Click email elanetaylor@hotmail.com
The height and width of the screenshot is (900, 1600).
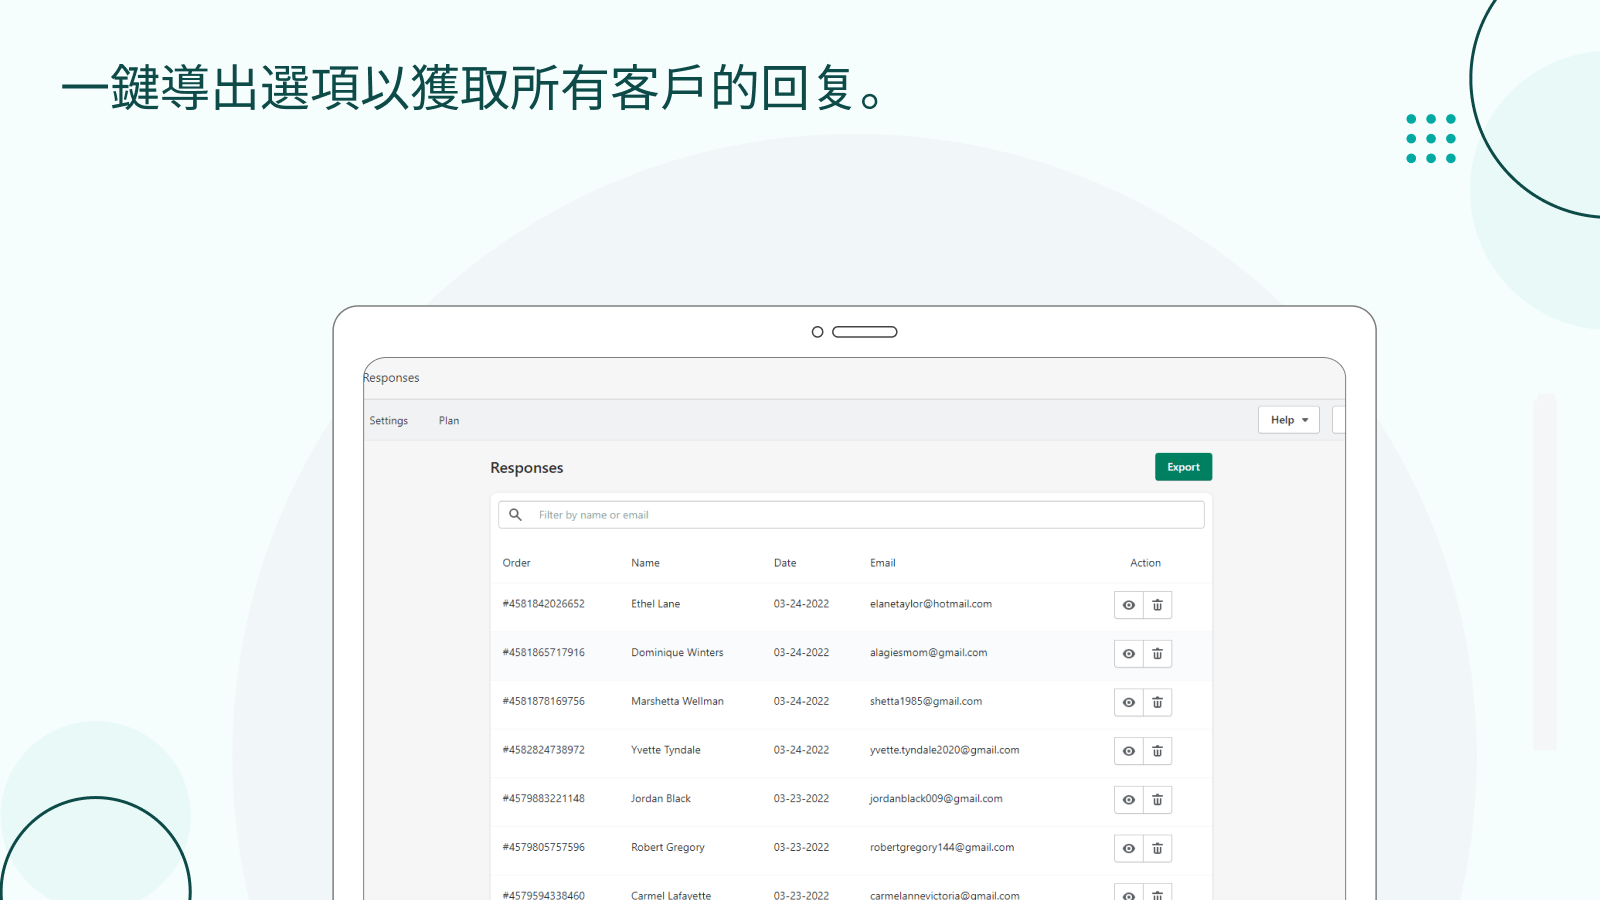931,604
